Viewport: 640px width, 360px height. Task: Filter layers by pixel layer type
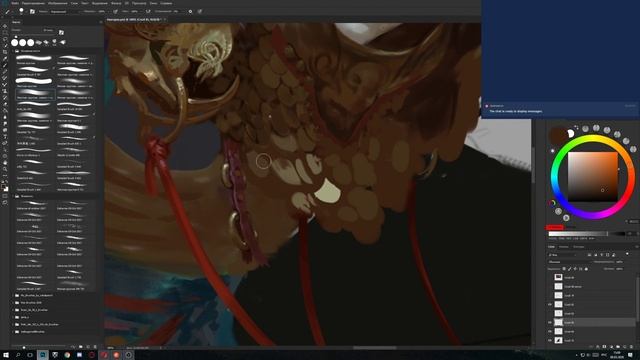tap(590, 255)
